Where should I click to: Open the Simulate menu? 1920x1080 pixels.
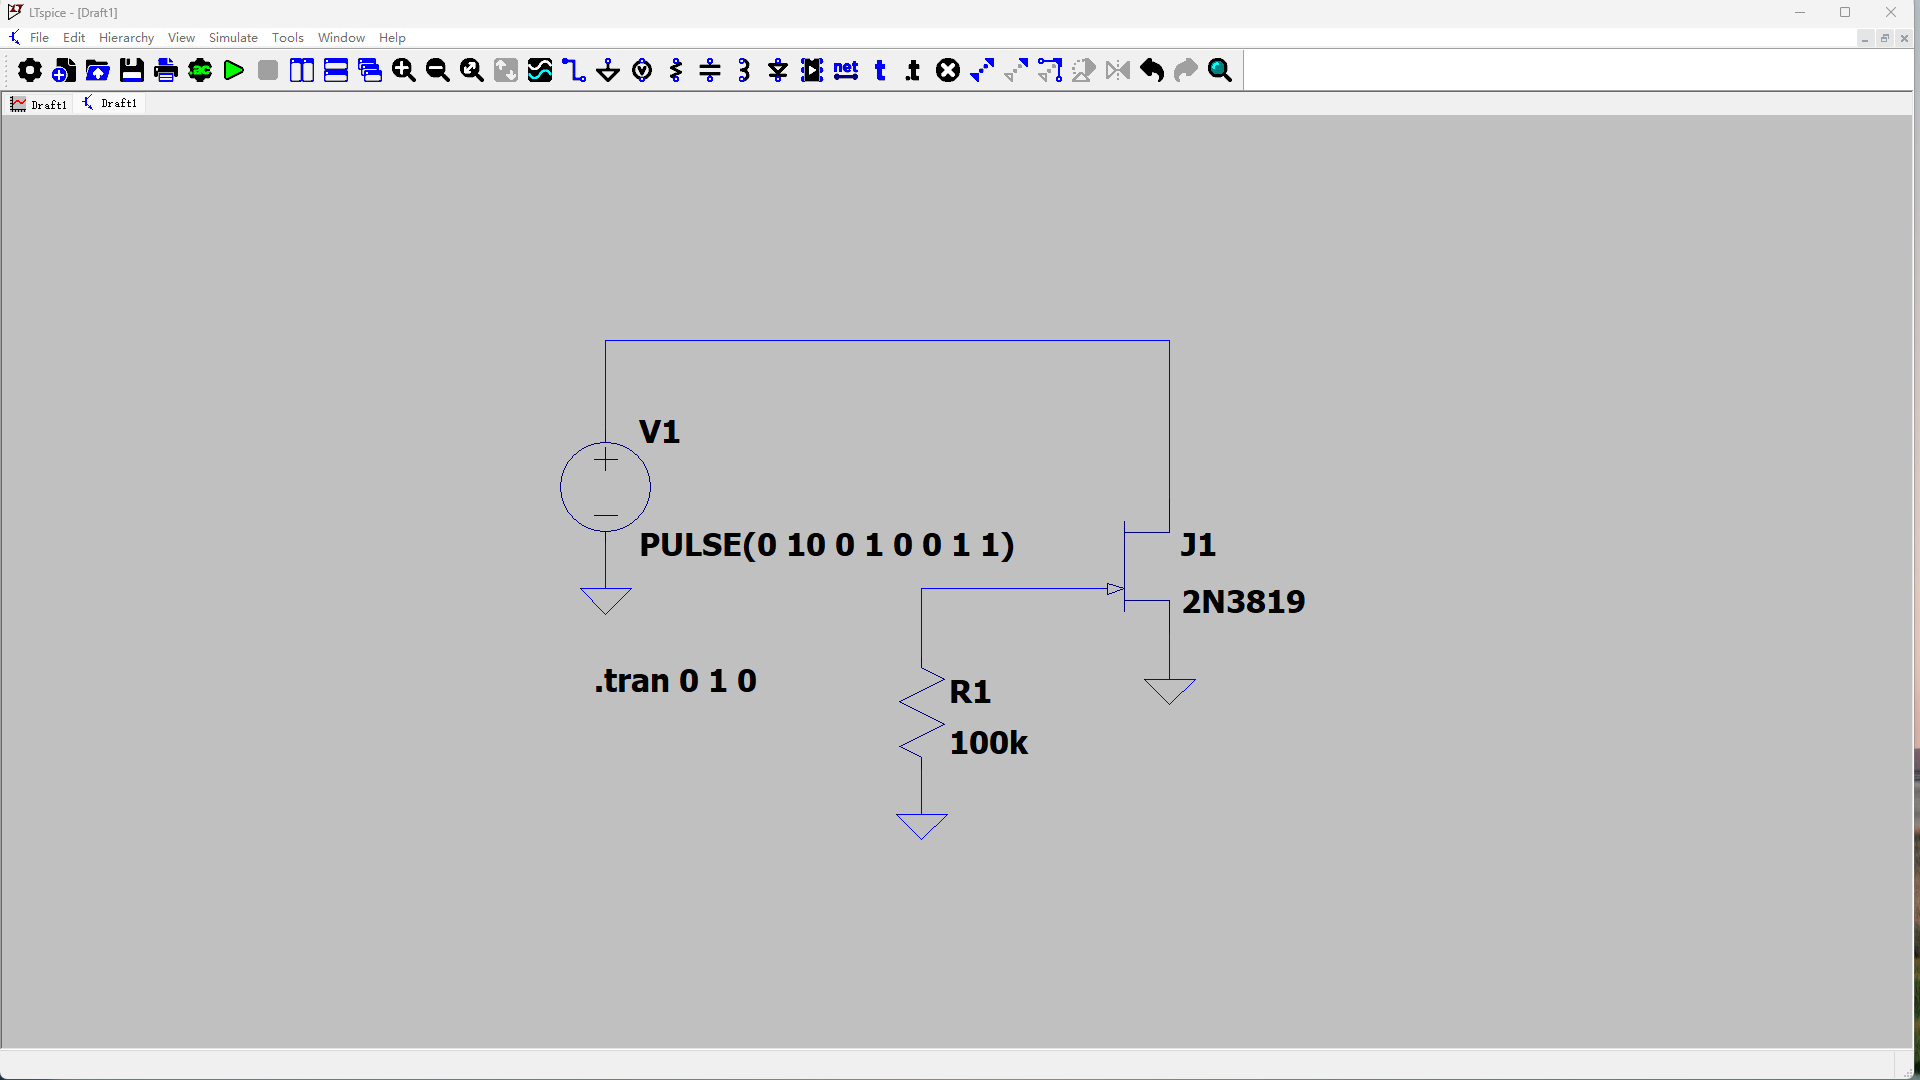233,37
